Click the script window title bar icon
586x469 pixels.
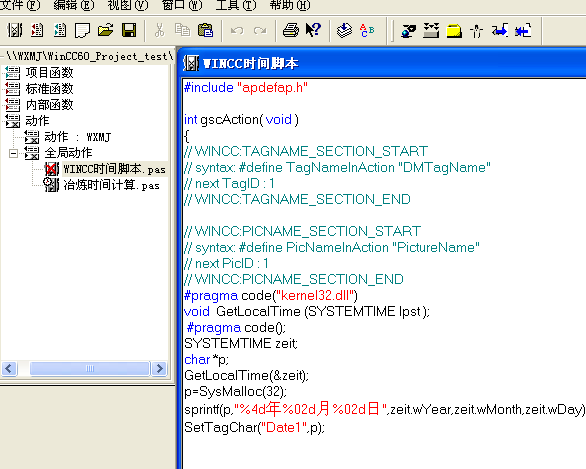pos(191,63)
